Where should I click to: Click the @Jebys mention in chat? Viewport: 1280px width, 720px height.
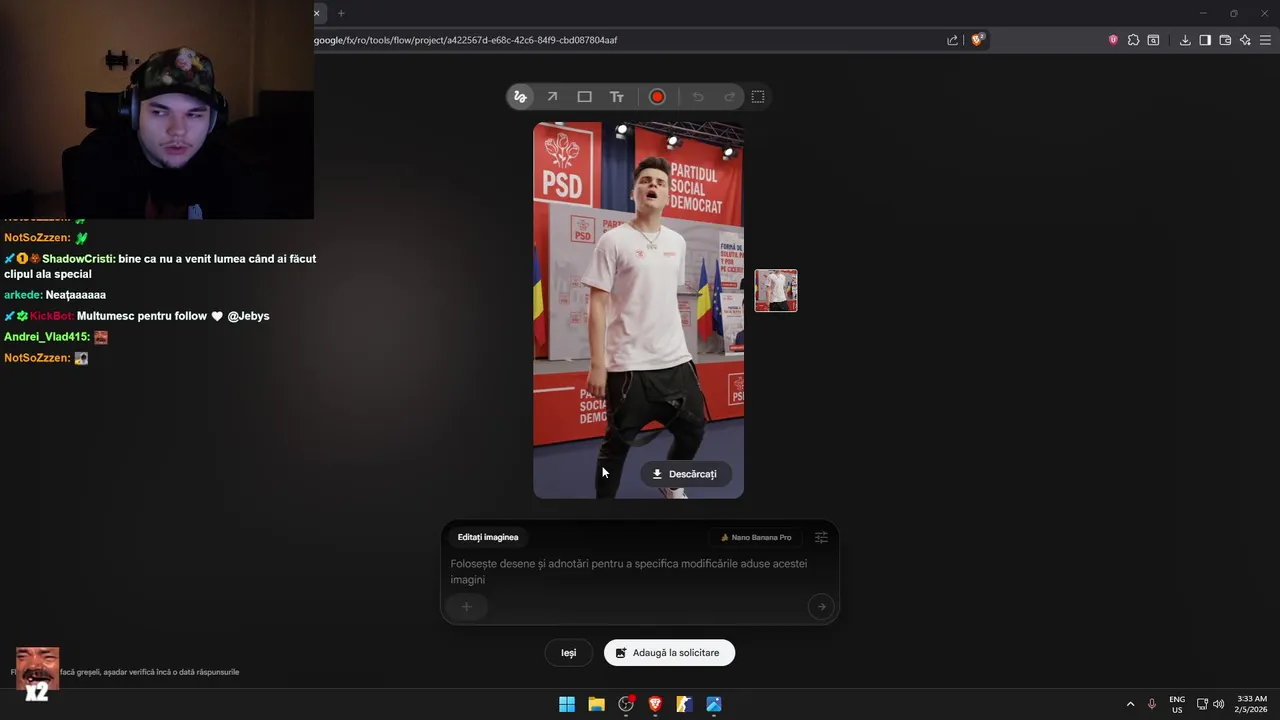pos(248,316)
